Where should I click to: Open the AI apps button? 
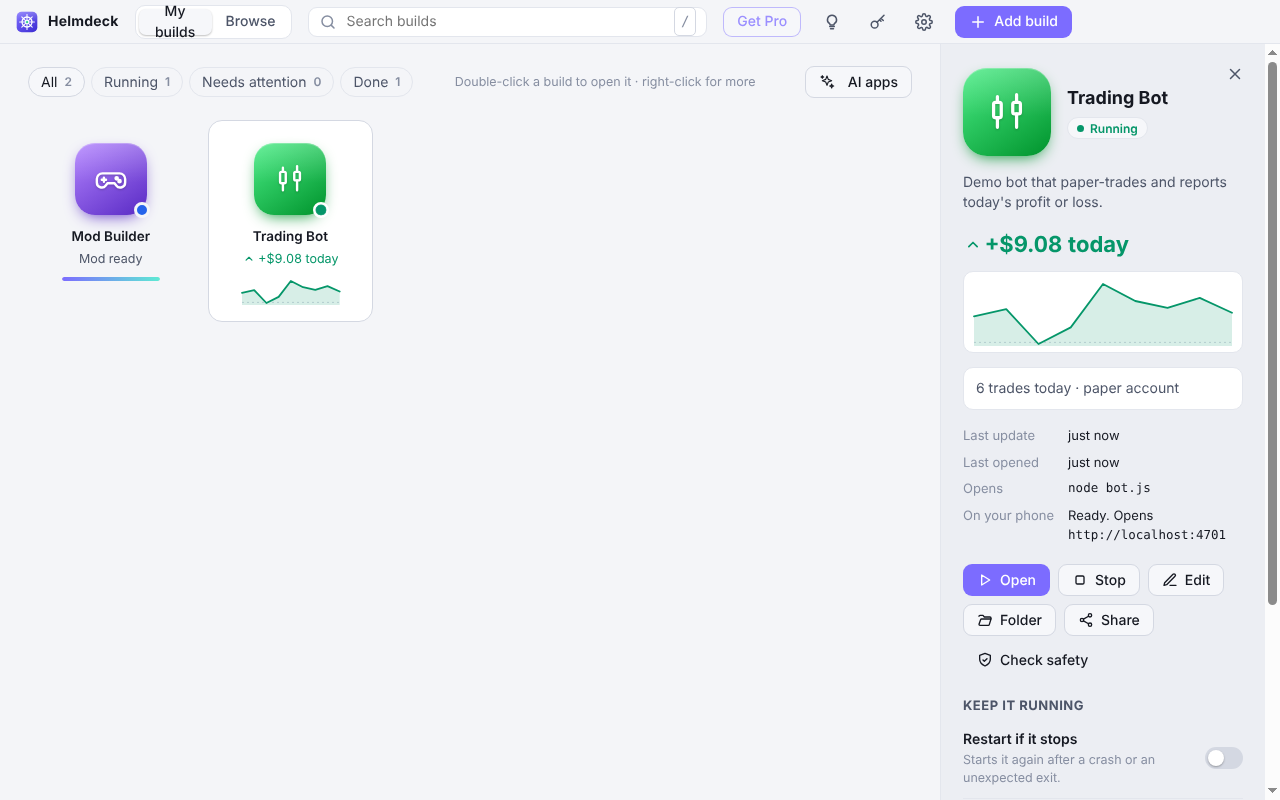coord(858,82)
